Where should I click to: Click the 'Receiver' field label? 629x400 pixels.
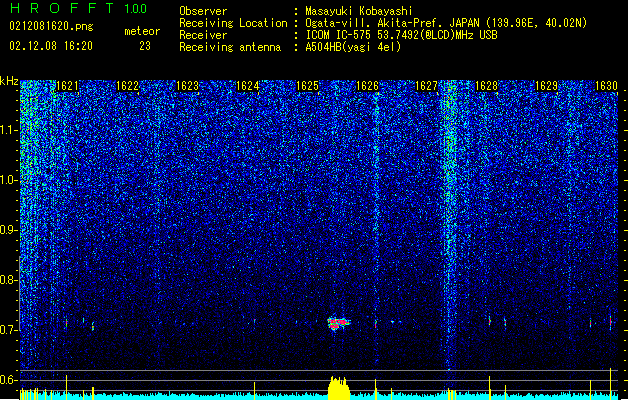[x=203, y=35]
